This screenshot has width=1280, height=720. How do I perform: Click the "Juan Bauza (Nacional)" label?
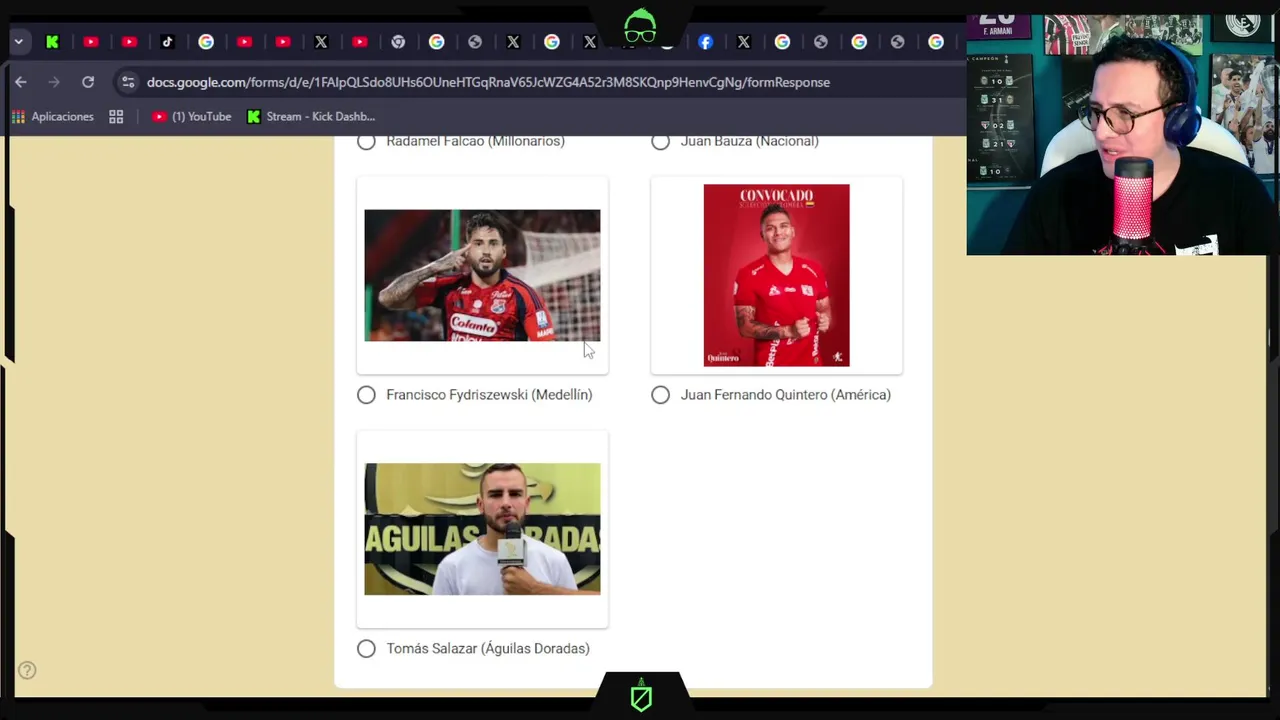749,141
